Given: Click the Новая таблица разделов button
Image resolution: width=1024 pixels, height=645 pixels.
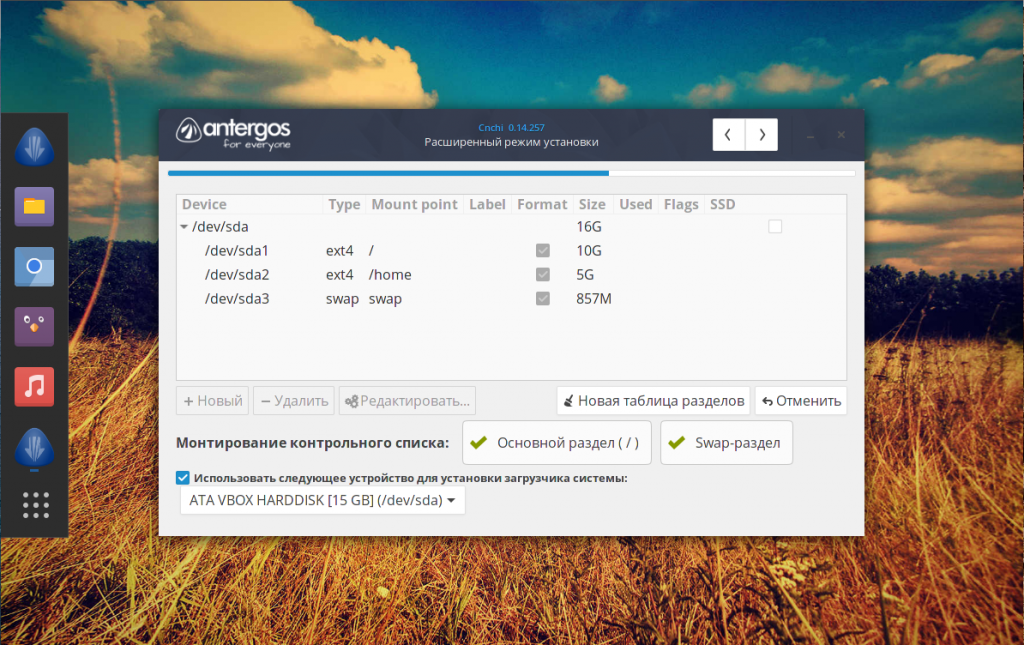Looking at the screenshot, I should click(652, 401).
